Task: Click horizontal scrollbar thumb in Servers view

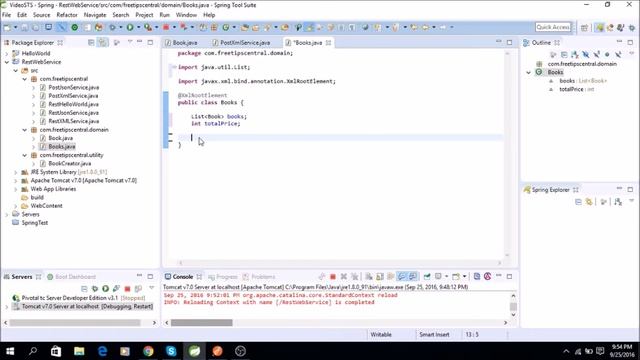Action: point(75,323)
